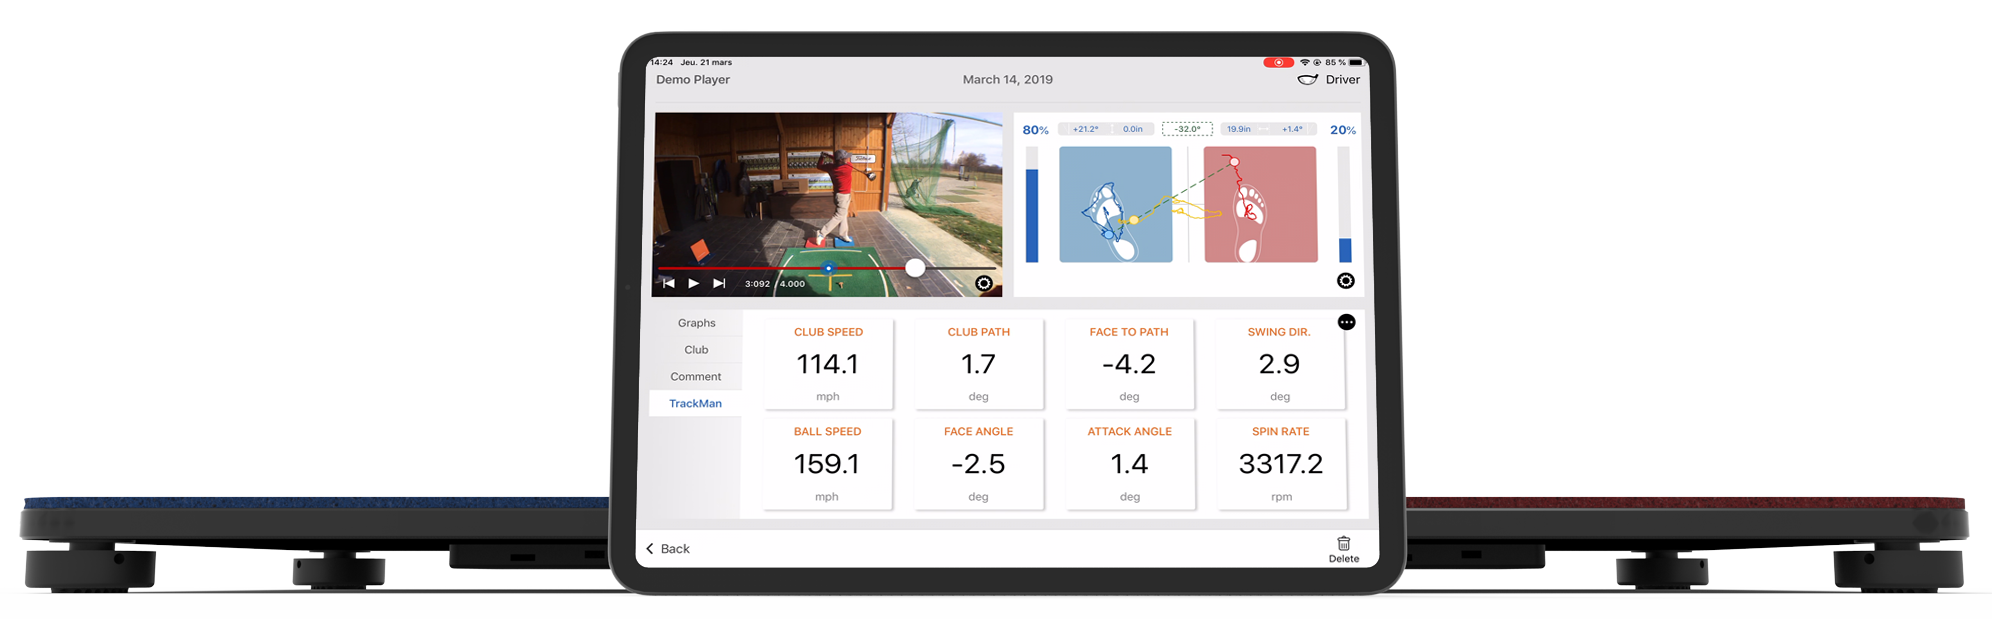The height and width of the screenshot is (619, 1992).
Task: Select the Spin Rate data tile
Action: (x=1280, y=464)
